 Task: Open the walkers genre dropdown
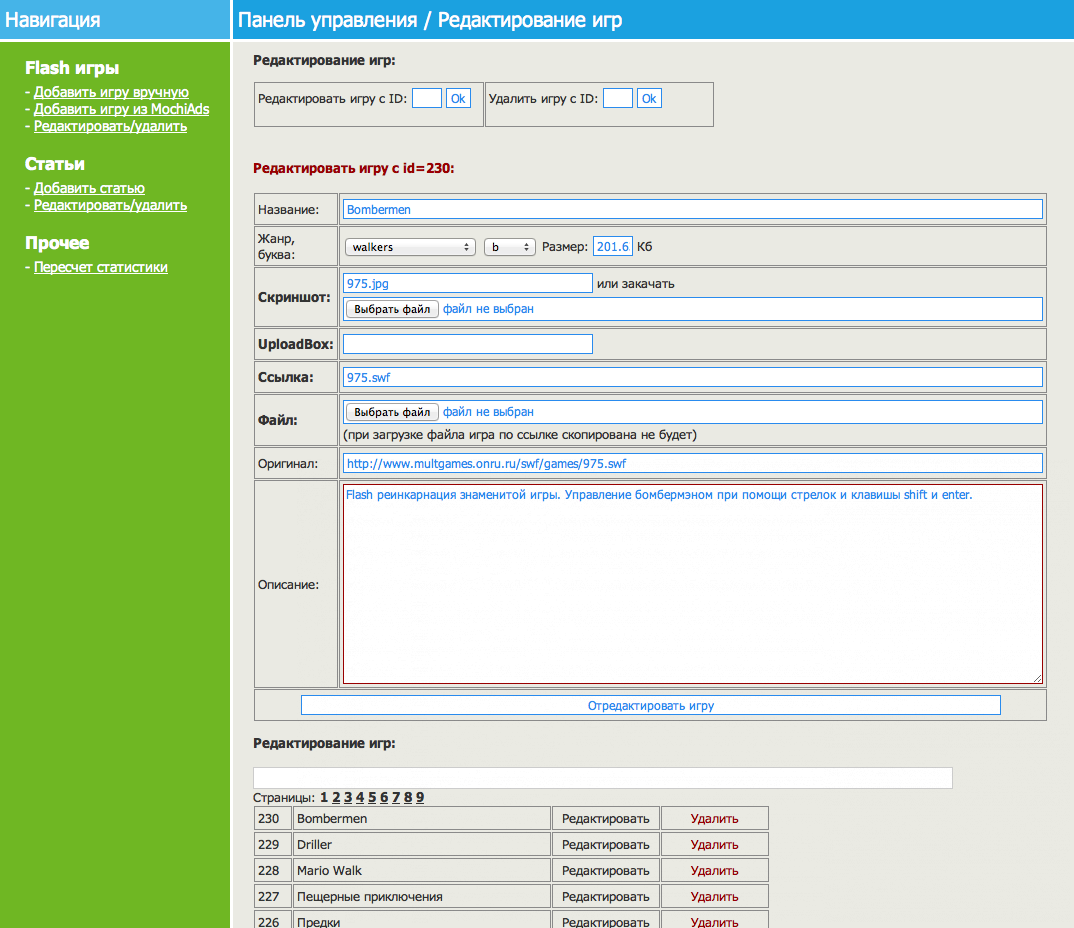coord(410,247)
